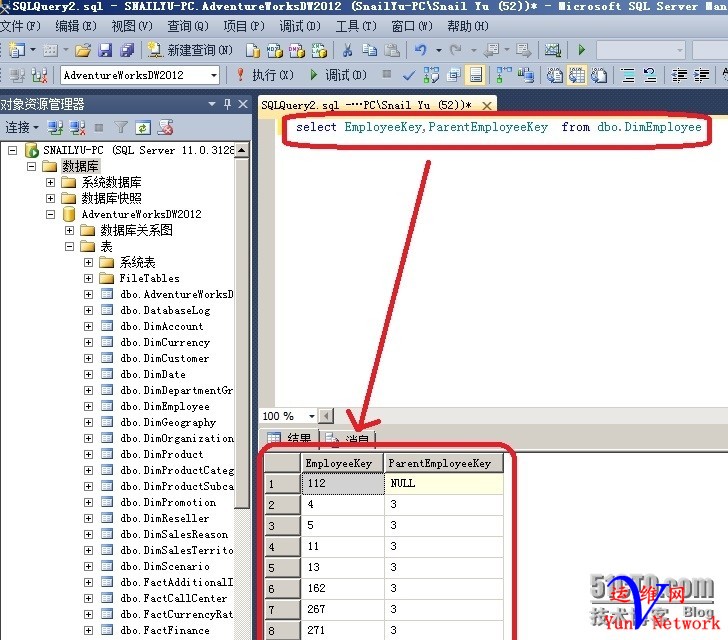Open the File menu

[x=20, y=26]
